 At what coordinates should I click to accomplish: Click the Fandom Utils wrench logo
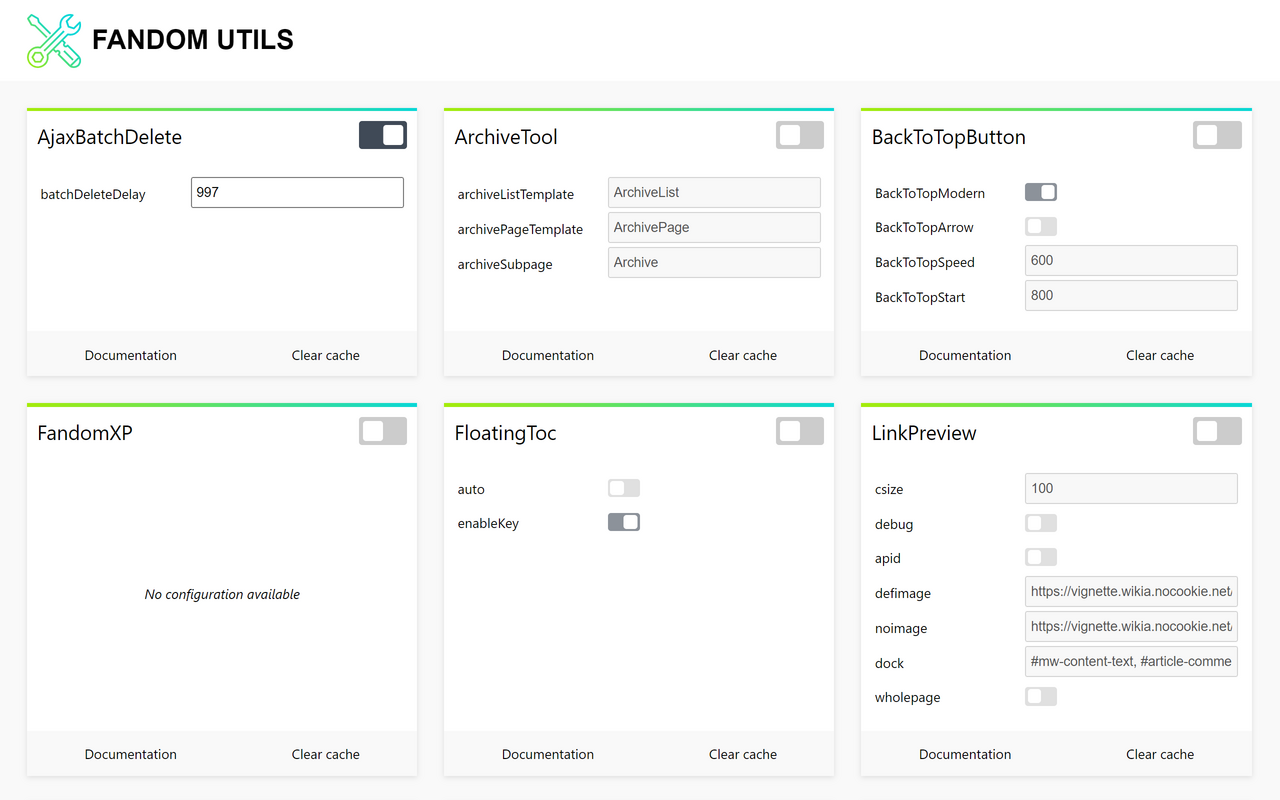pyautogui.click(x=54, y=41)
